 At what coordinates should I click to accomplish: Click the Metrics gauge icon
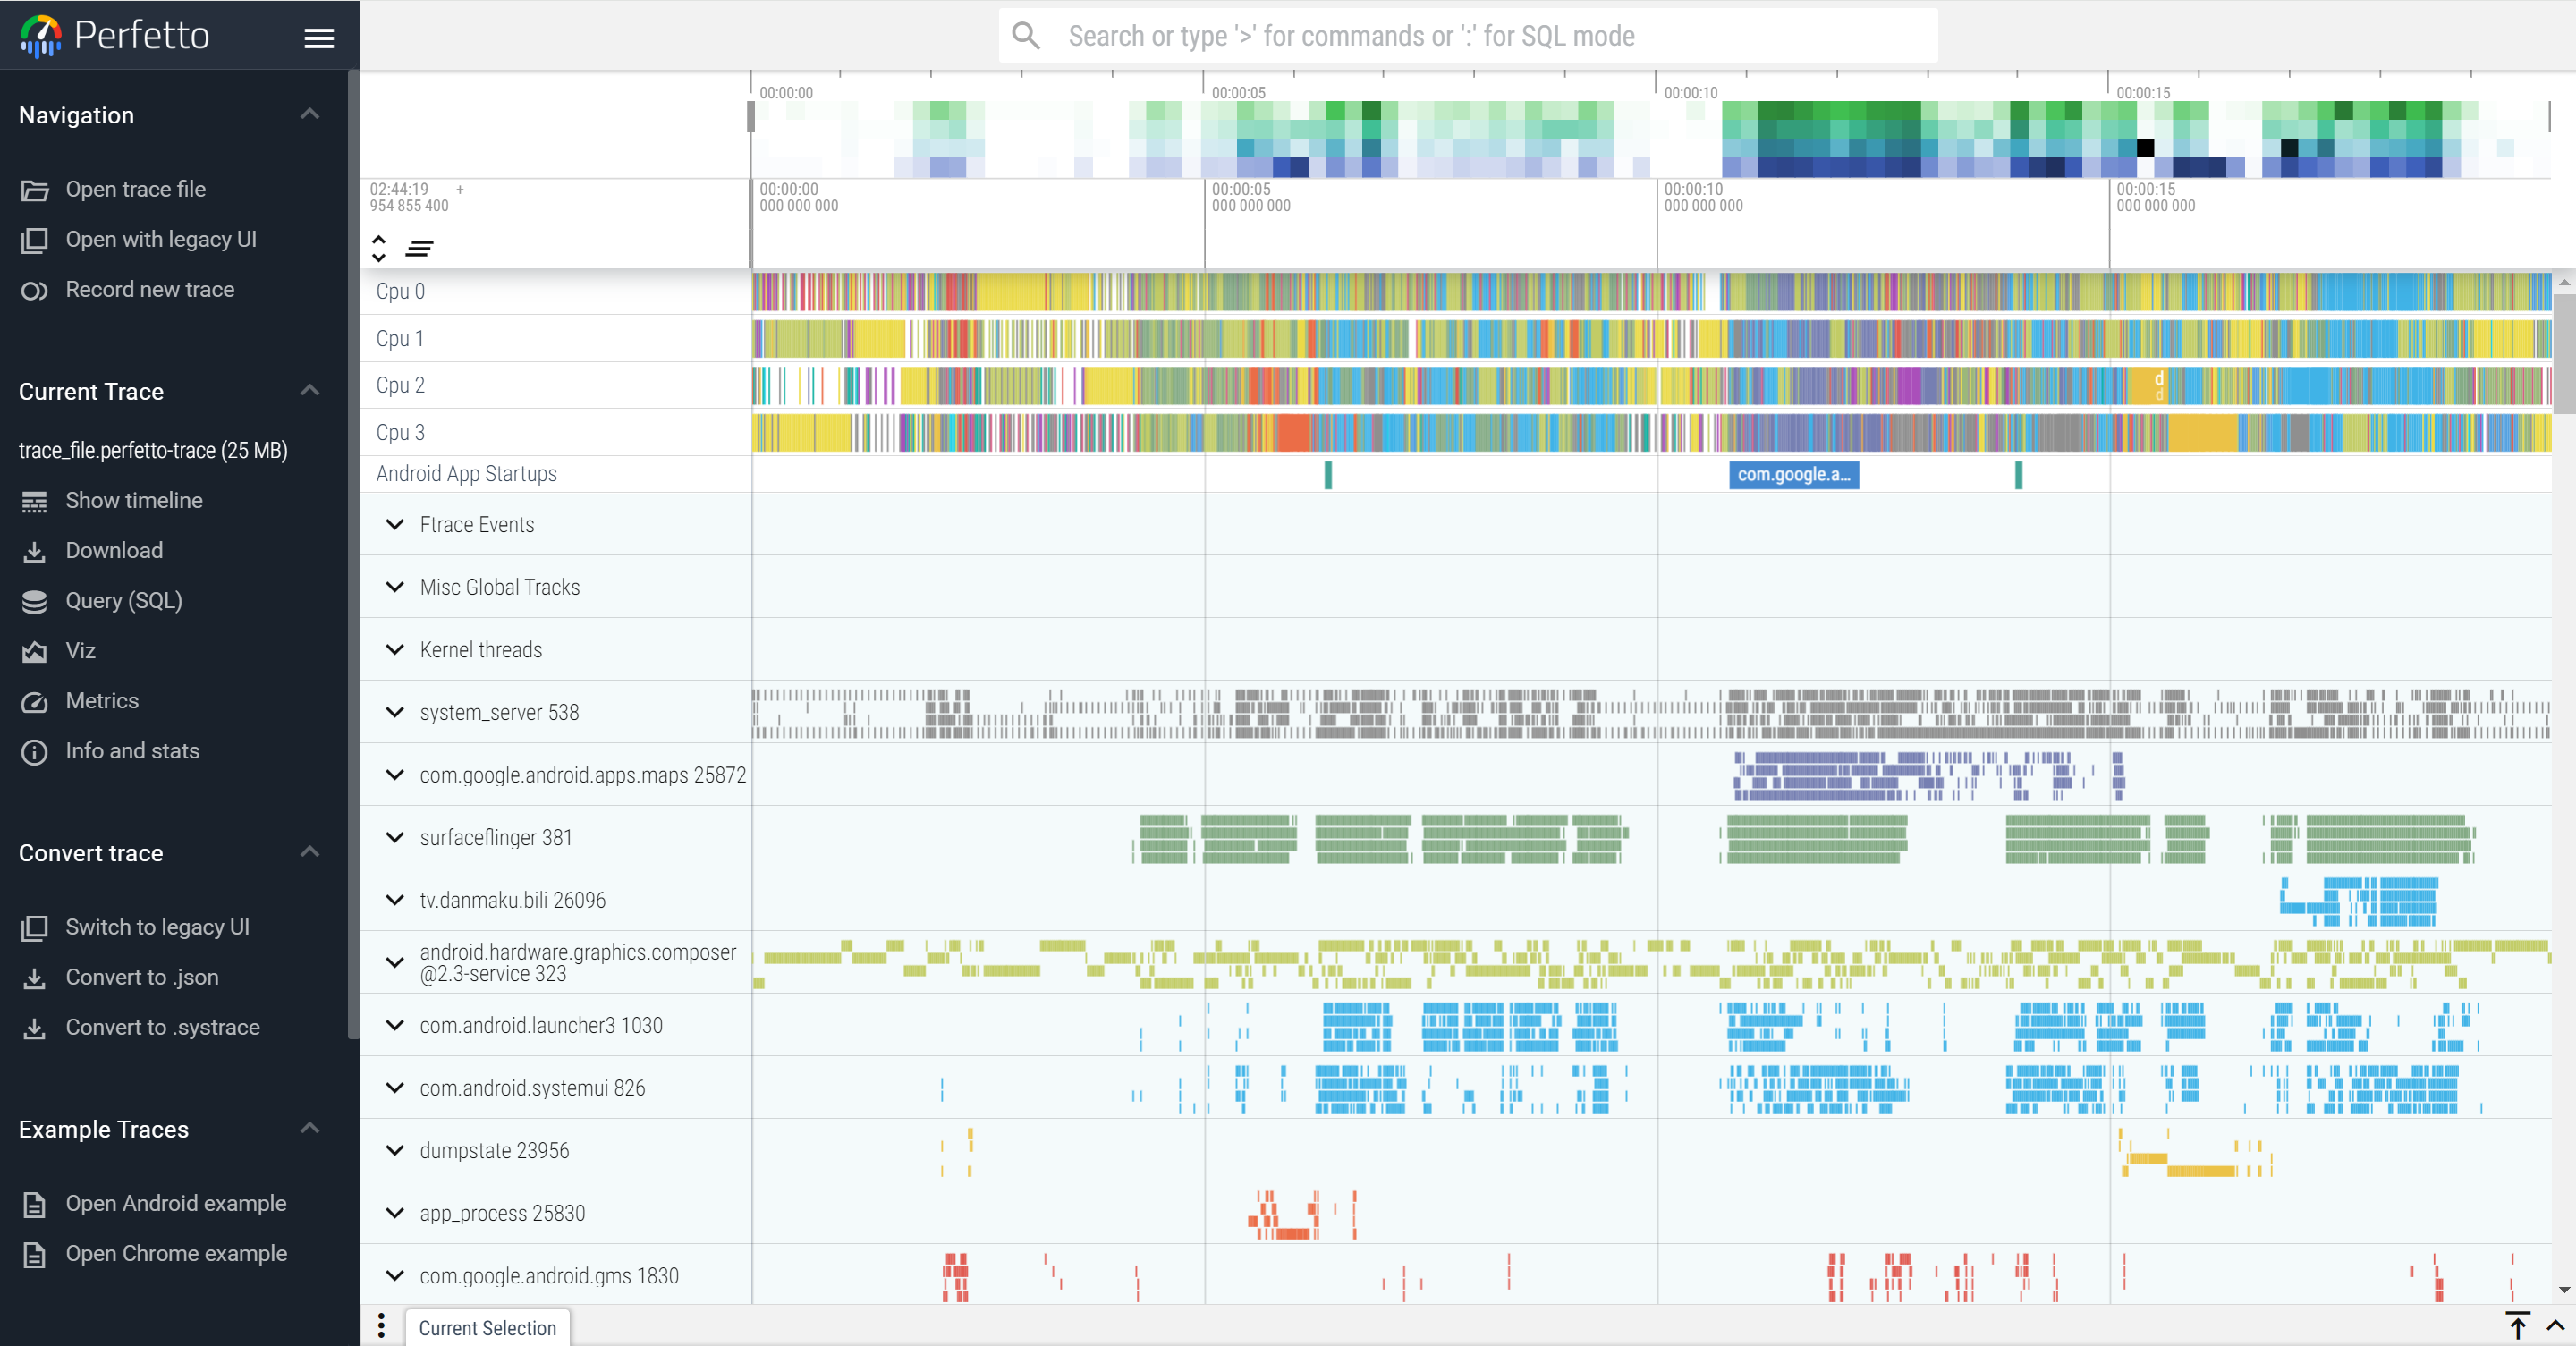tap(35, 702)
